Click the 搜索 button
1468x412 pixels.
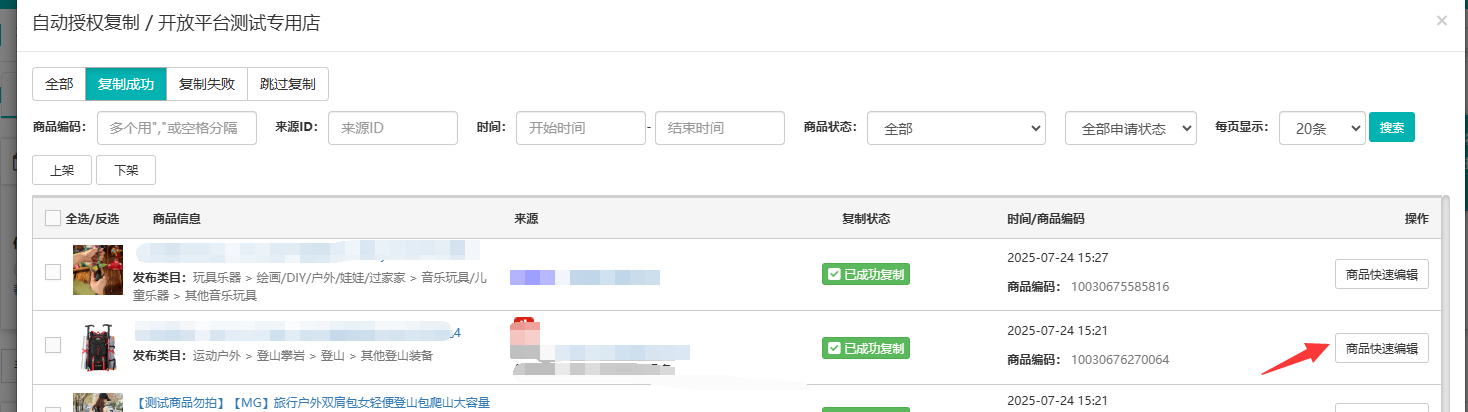tap(1391, 128)
